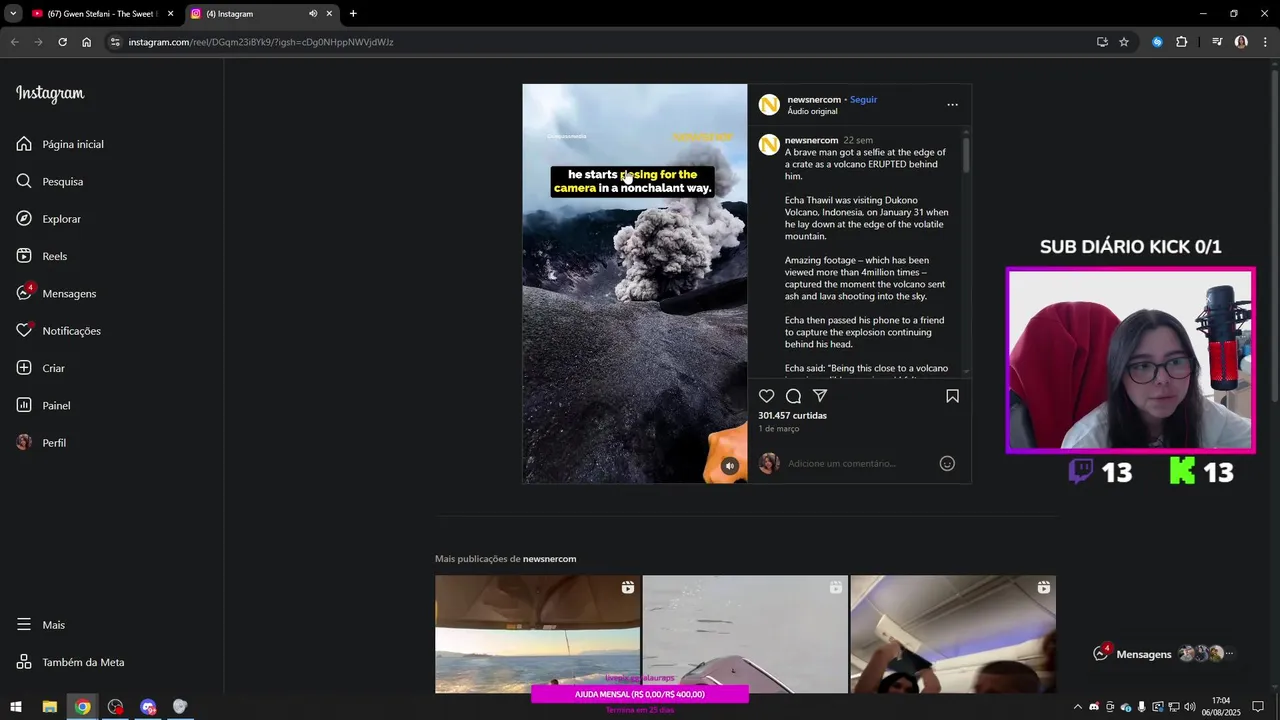Open Perfil profile page
Image resolution: width=1280 pixels, height=720 pixels.
click(x=42, y=443)
